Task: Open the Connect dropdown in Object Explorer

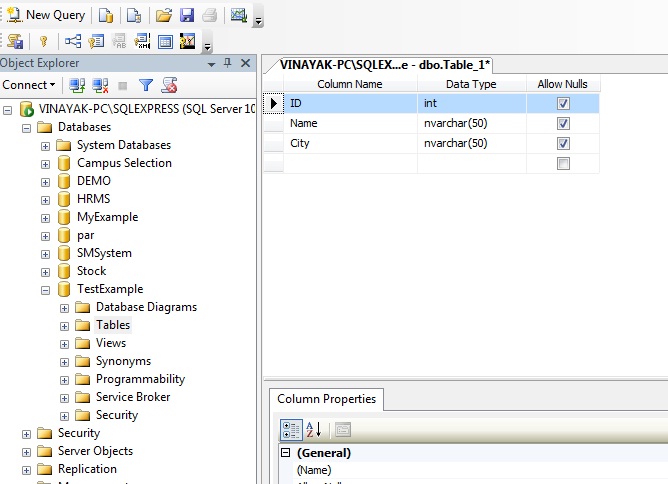Action: pos(29,85)
